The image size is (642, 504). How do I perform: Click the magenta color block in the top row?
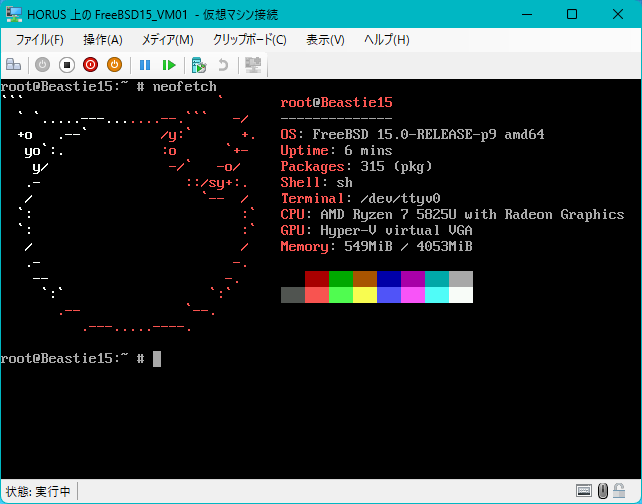pos(413,279)
